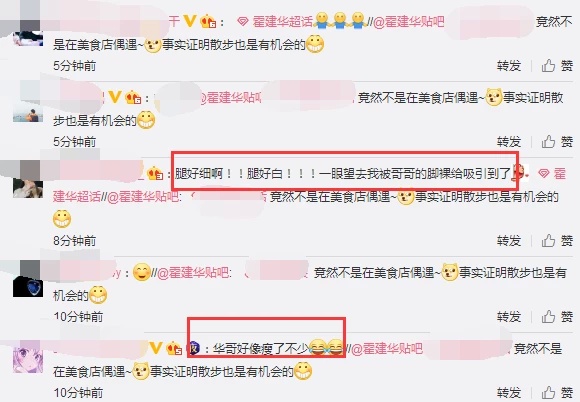The height and width of the screenshot is (402, 580).
Task: Open @霍建华贴吧 mention in 华哥好像瘦了不少 comment
Action: point(387,349)
